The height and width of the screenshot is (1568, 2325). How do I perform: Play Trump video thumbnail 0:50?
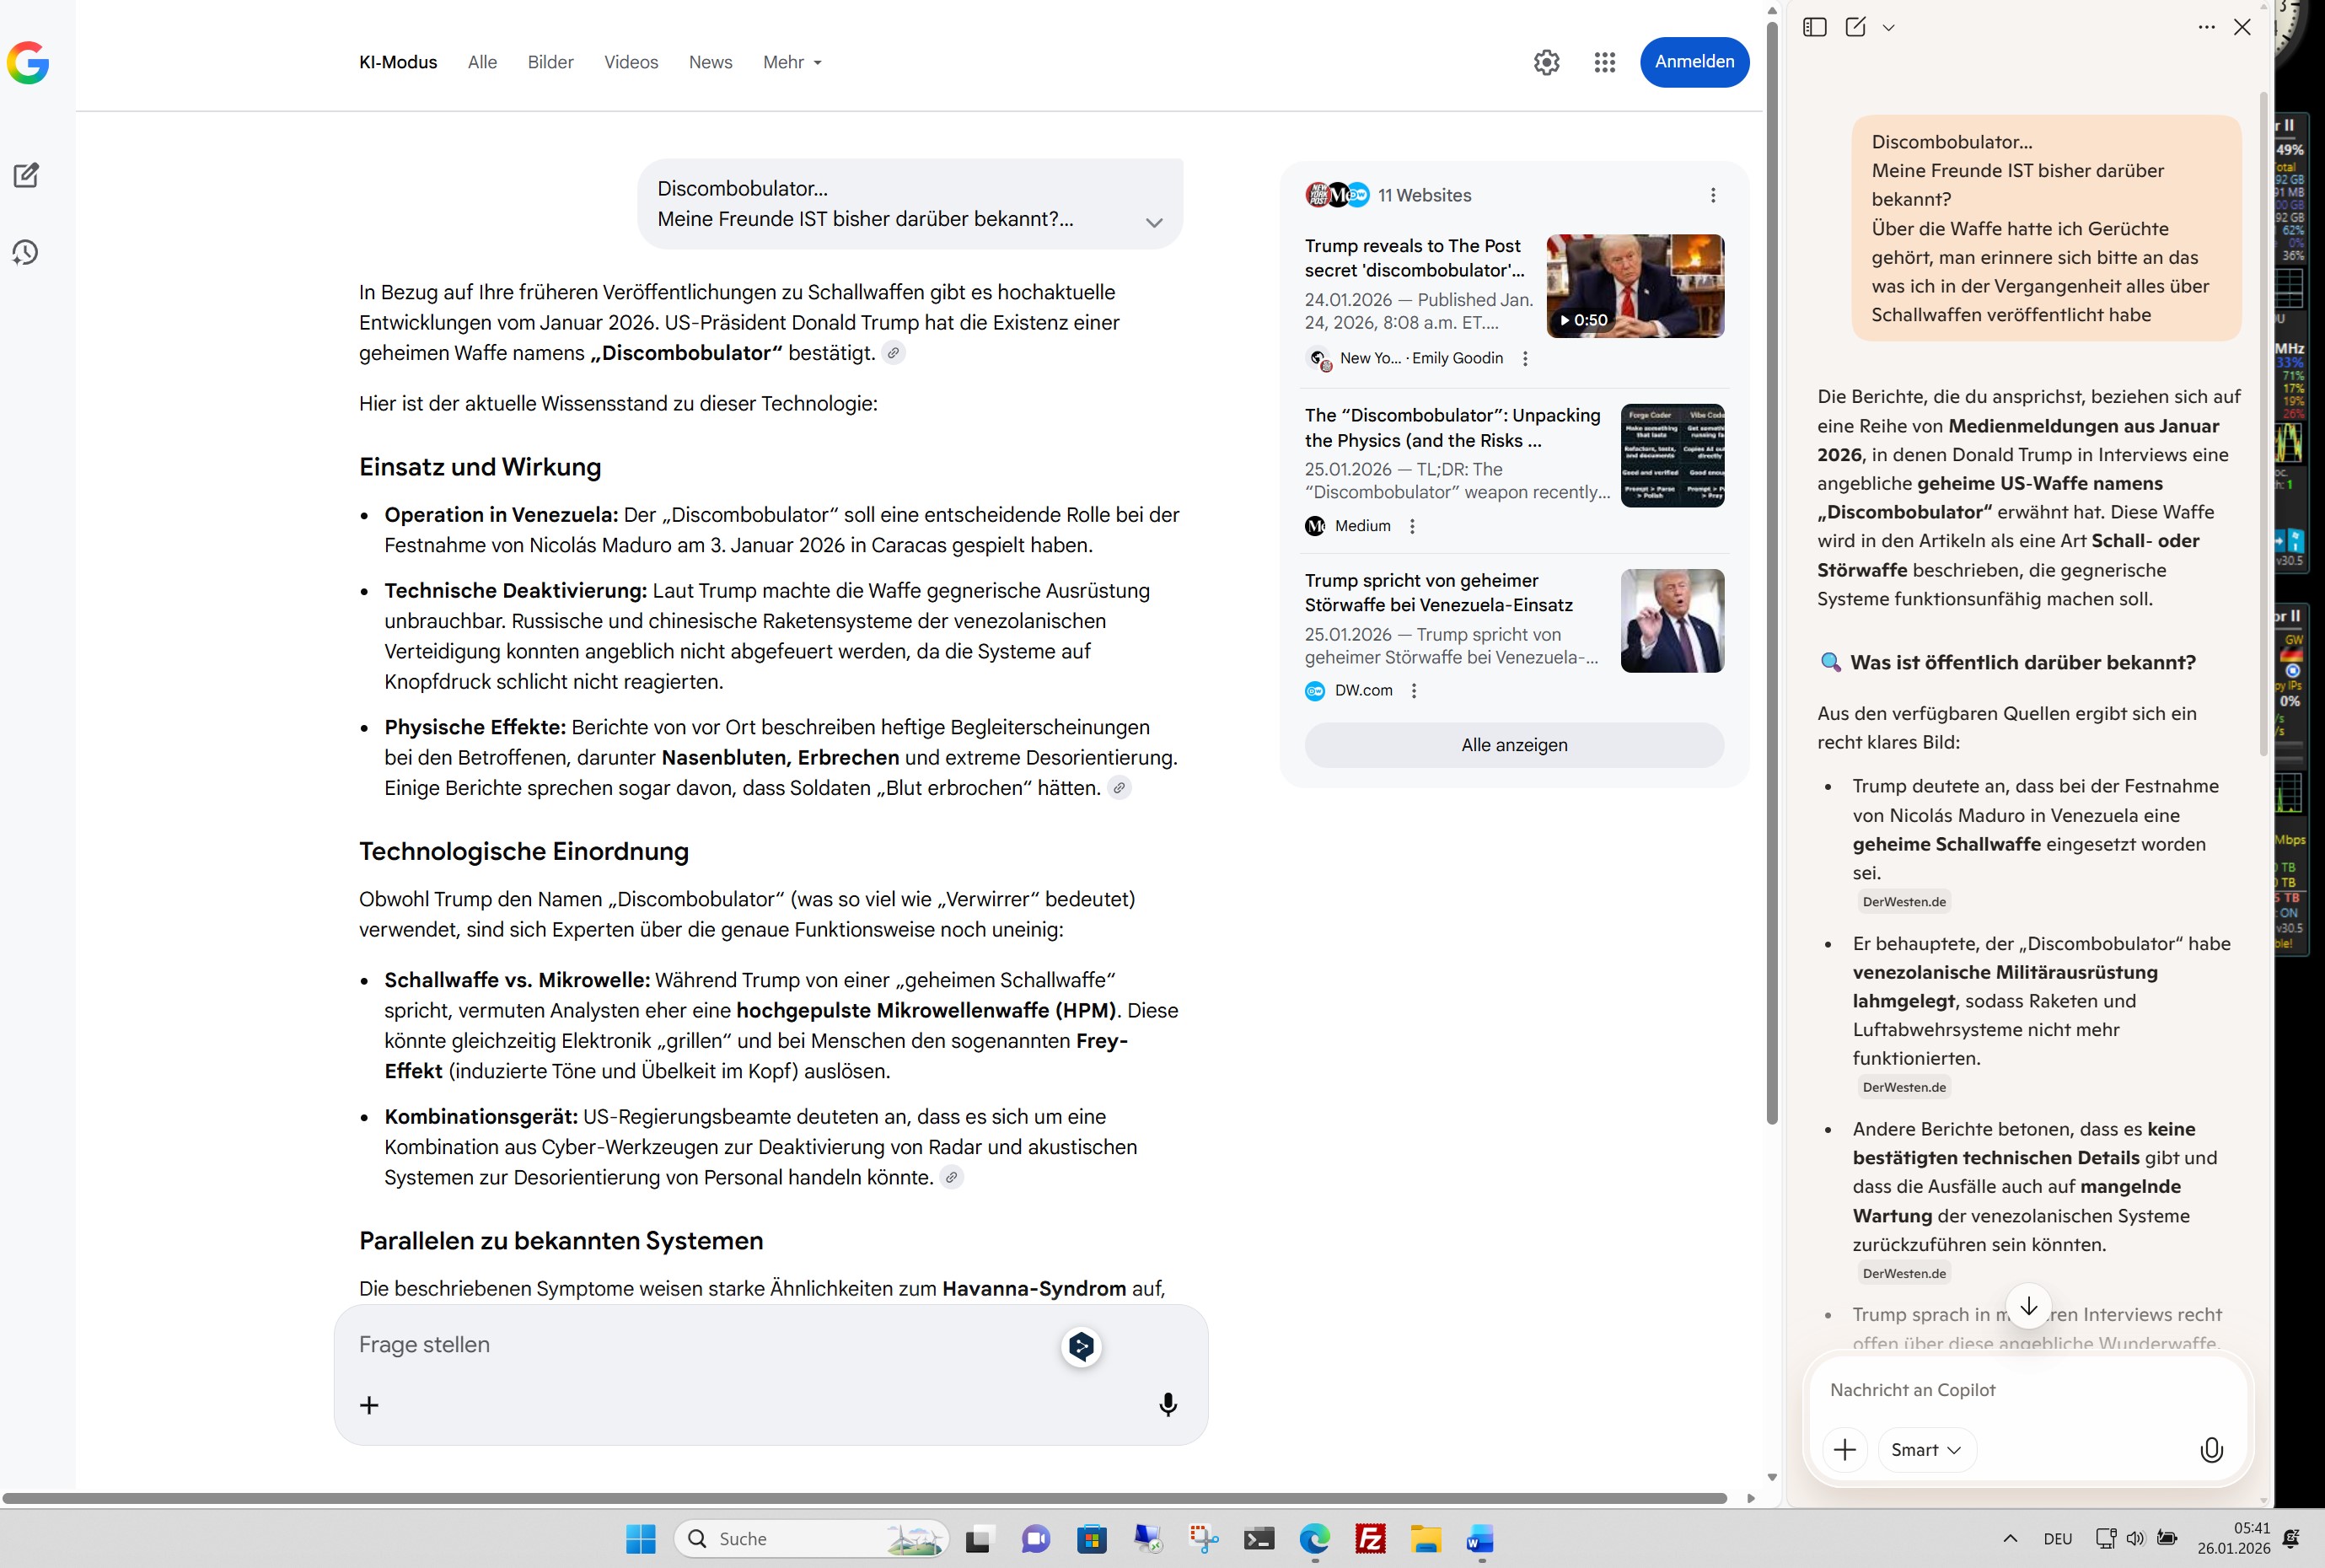tap(1634, 286)
